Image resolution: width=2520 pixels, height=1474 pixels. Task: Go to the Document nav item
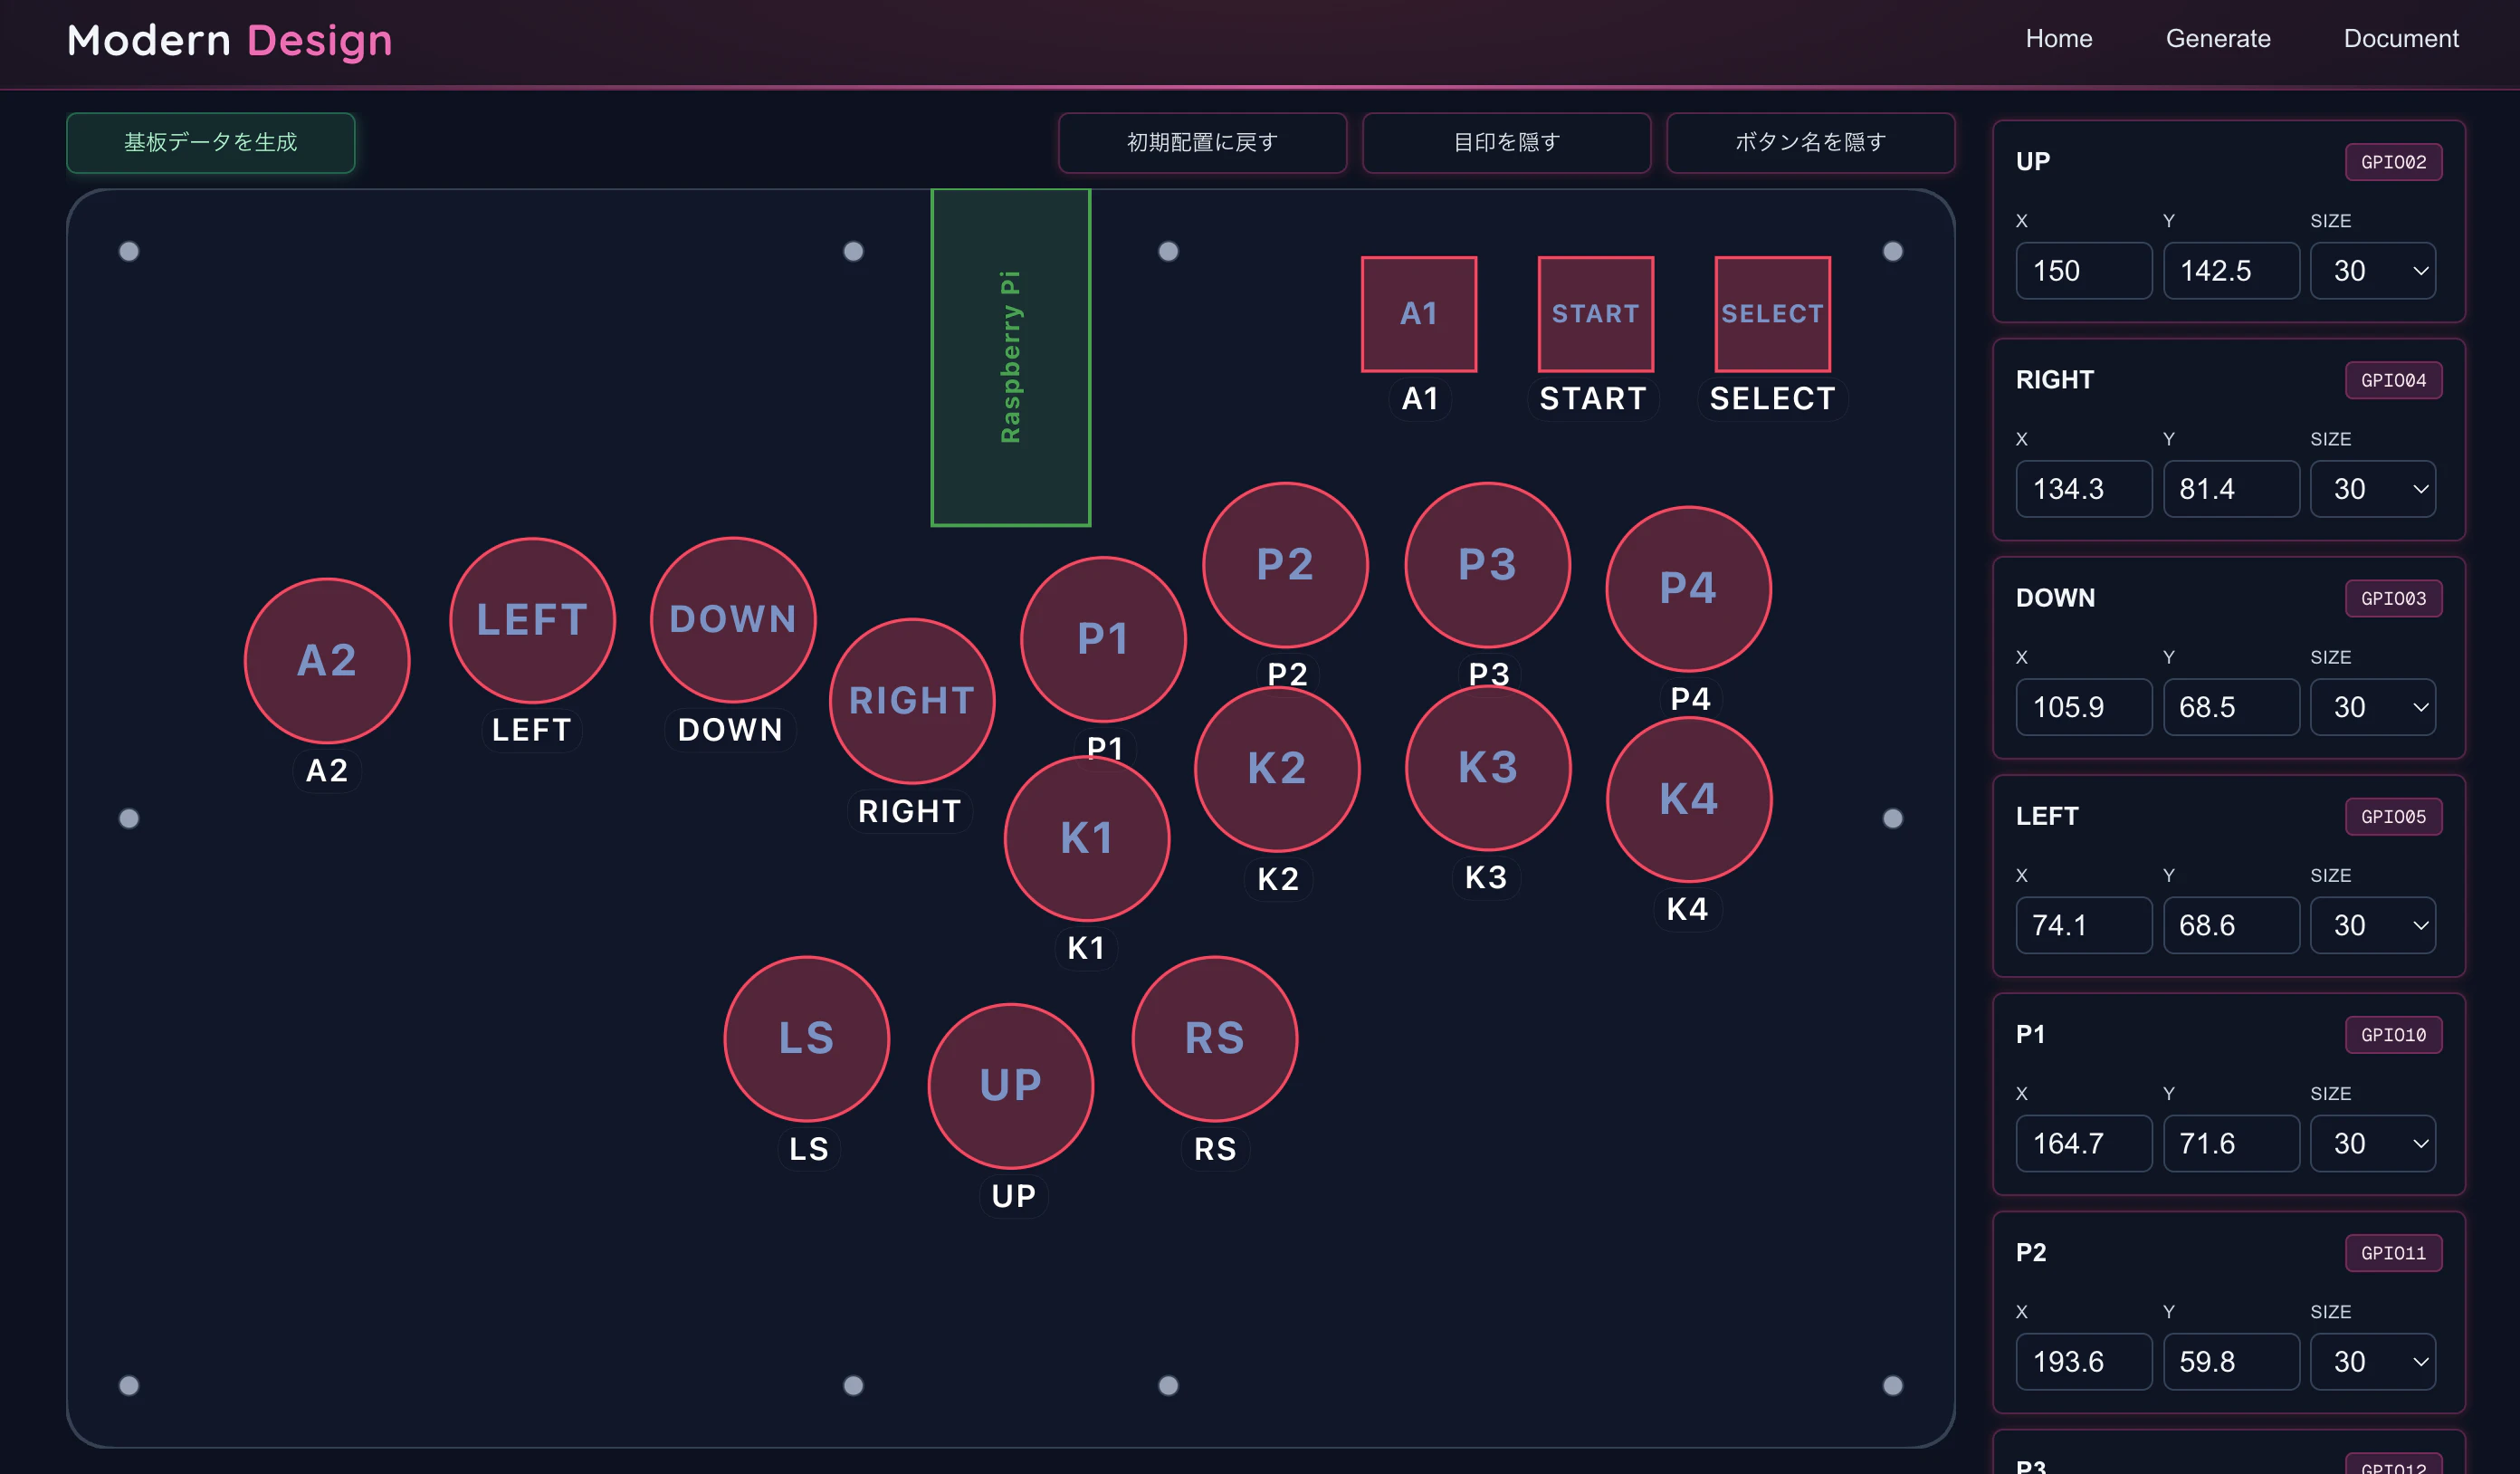2400,38
